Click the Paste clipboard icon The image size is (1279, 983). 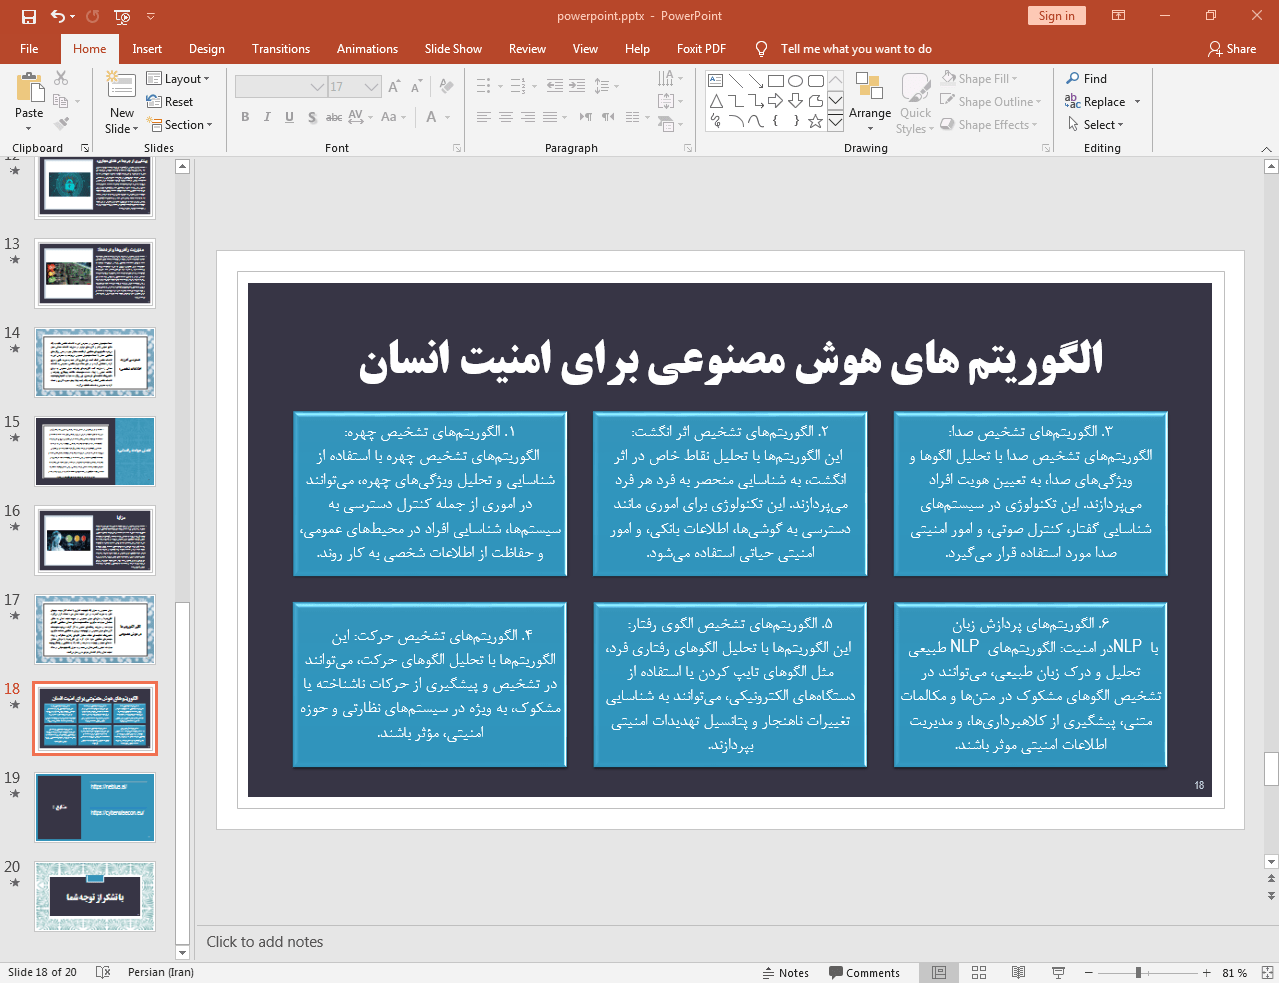click(29, 88)
